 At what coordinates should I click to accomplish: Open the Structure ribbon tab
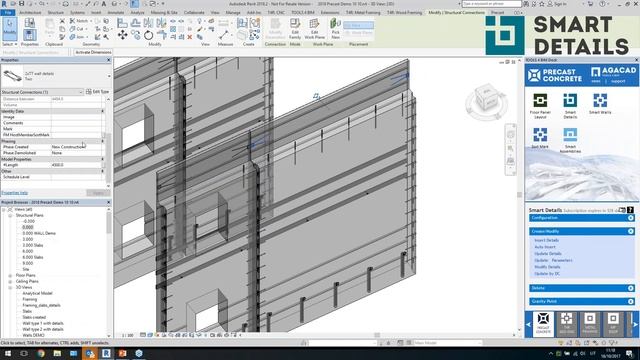coord(56,13)
